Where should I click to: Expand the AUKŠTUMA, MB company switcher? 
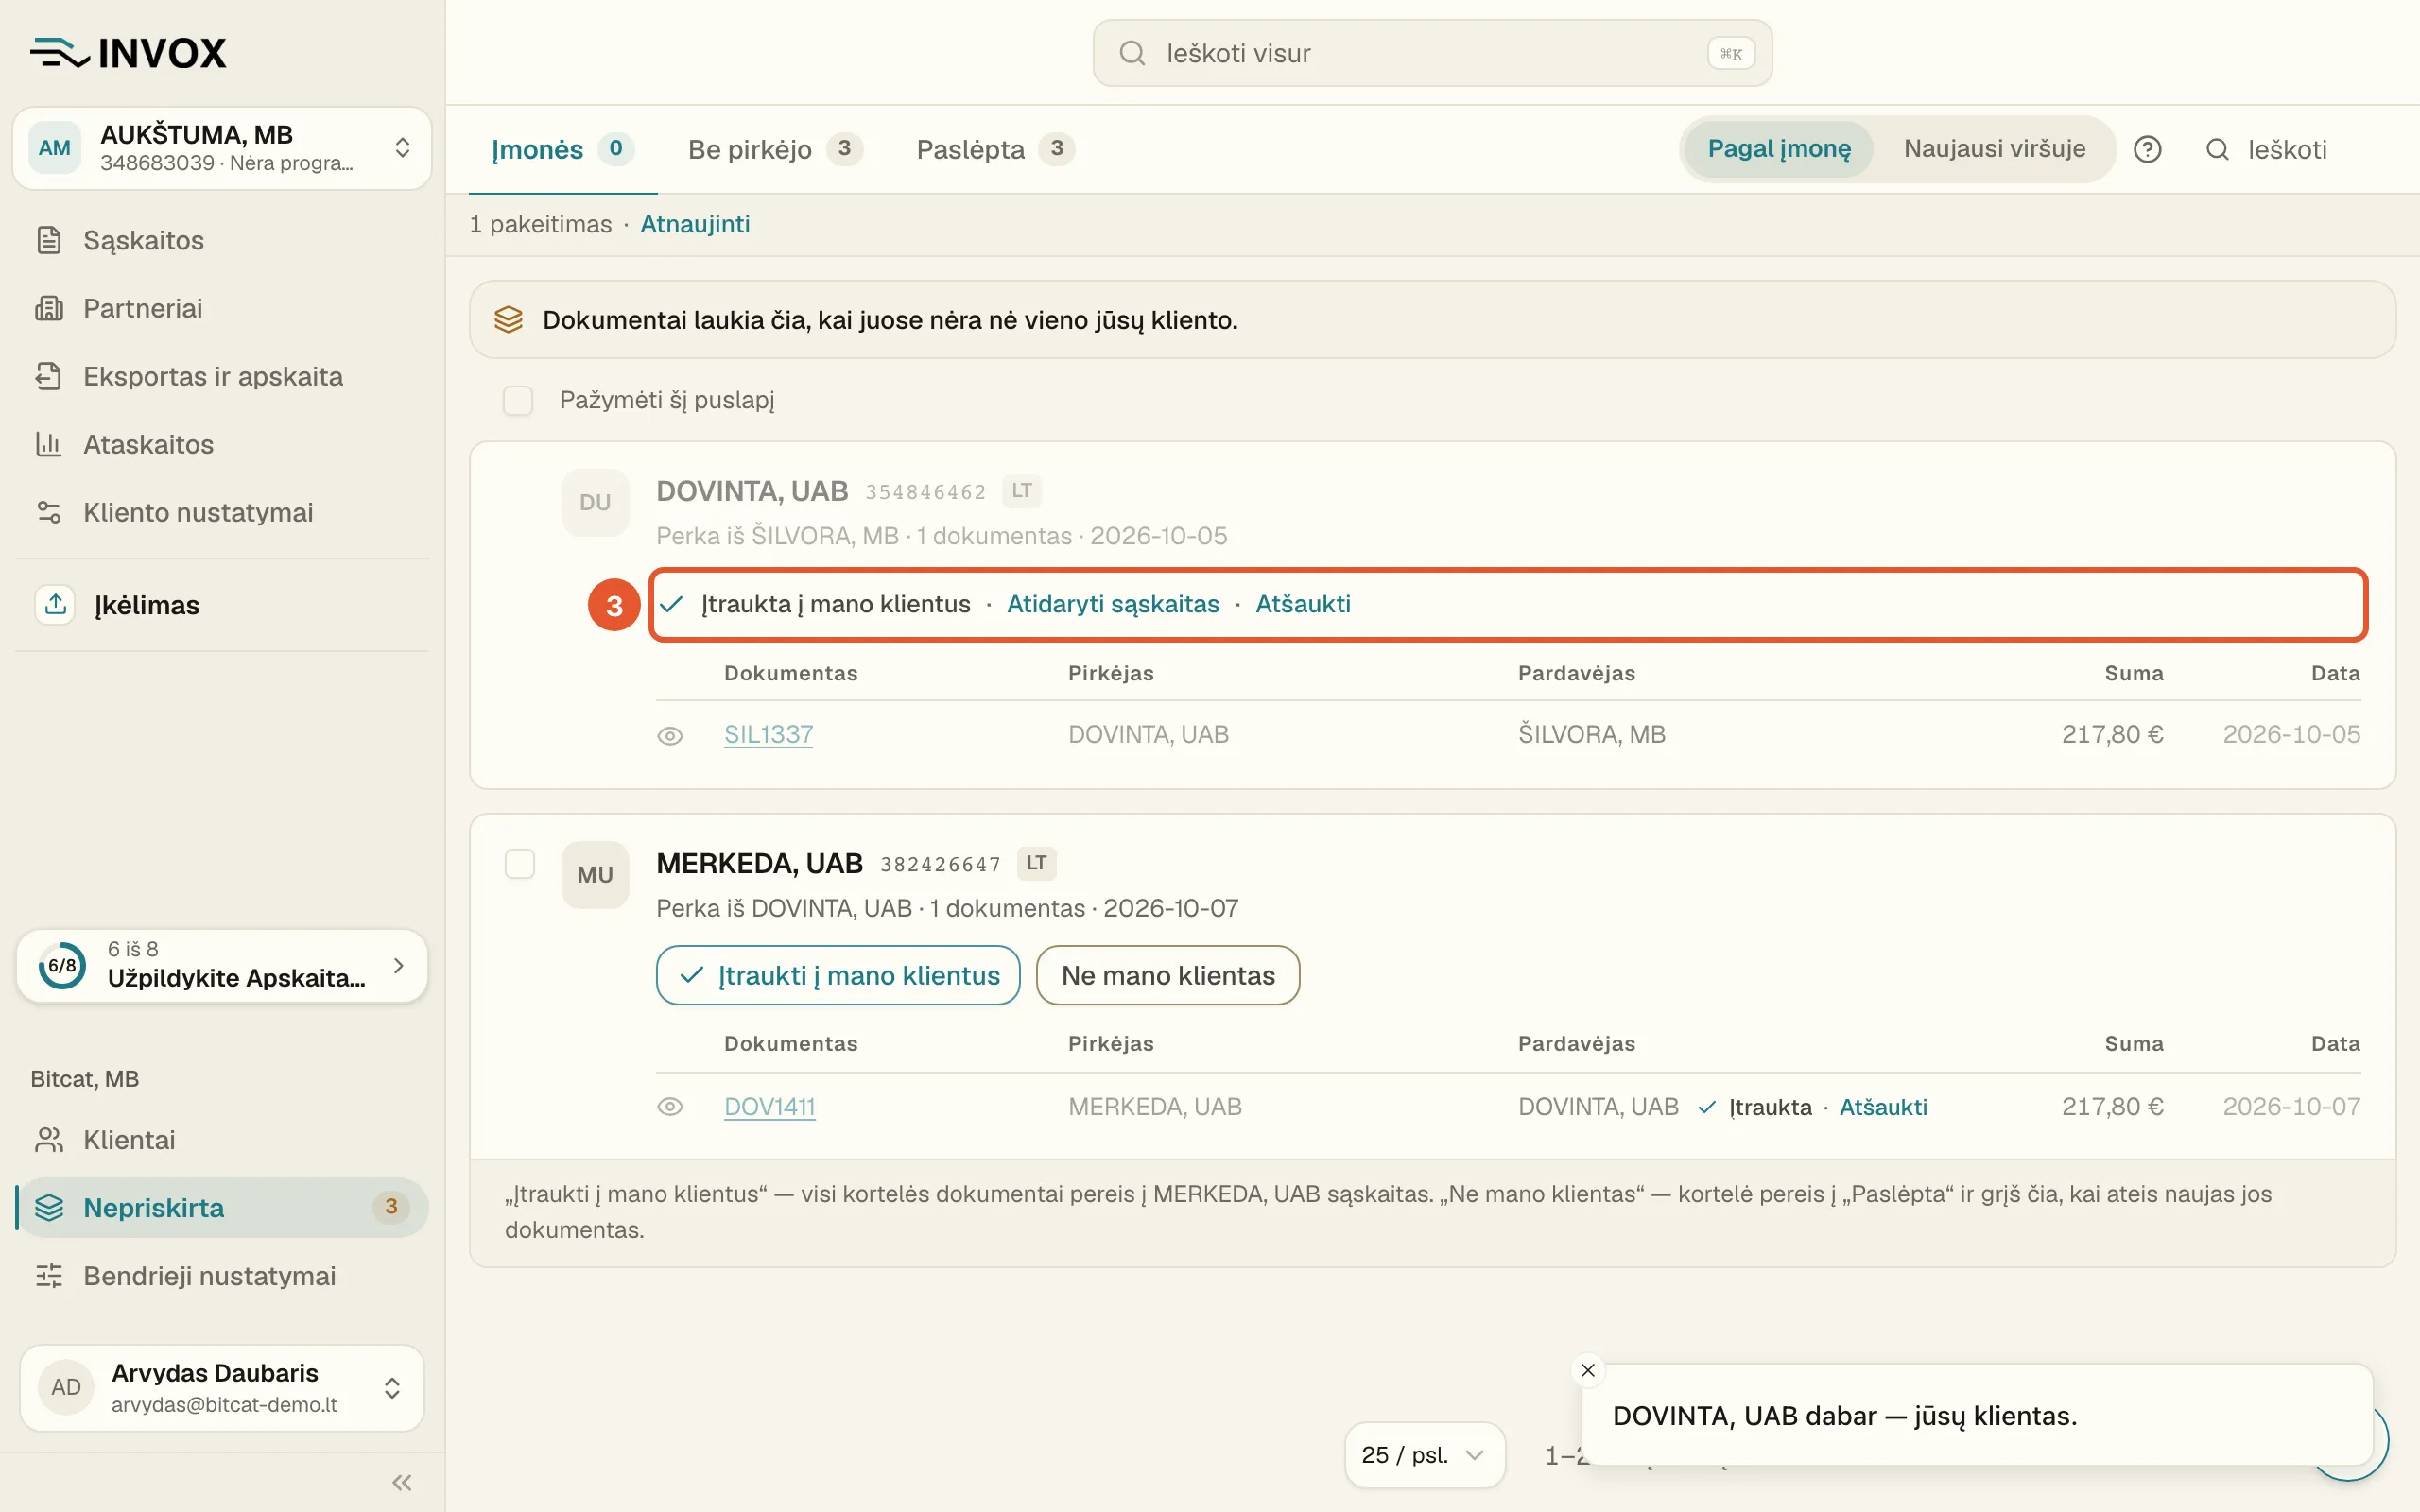pyautogui.click(x=222, y=148)
